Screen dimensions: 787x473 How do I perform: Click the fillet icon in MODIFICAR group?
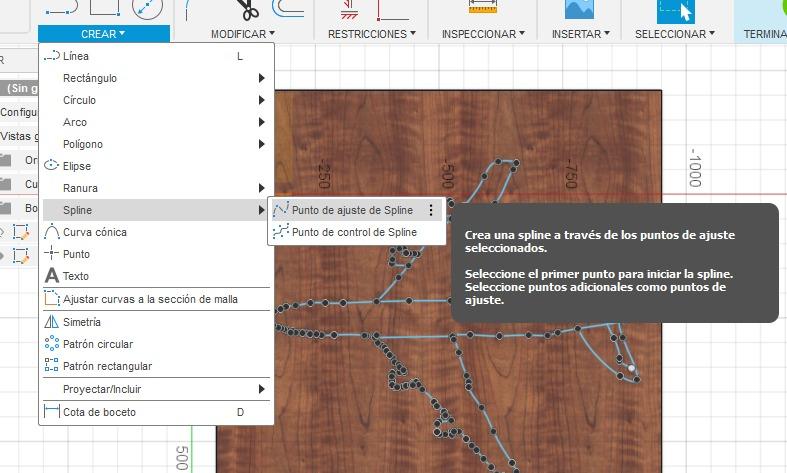click(188, 9)
